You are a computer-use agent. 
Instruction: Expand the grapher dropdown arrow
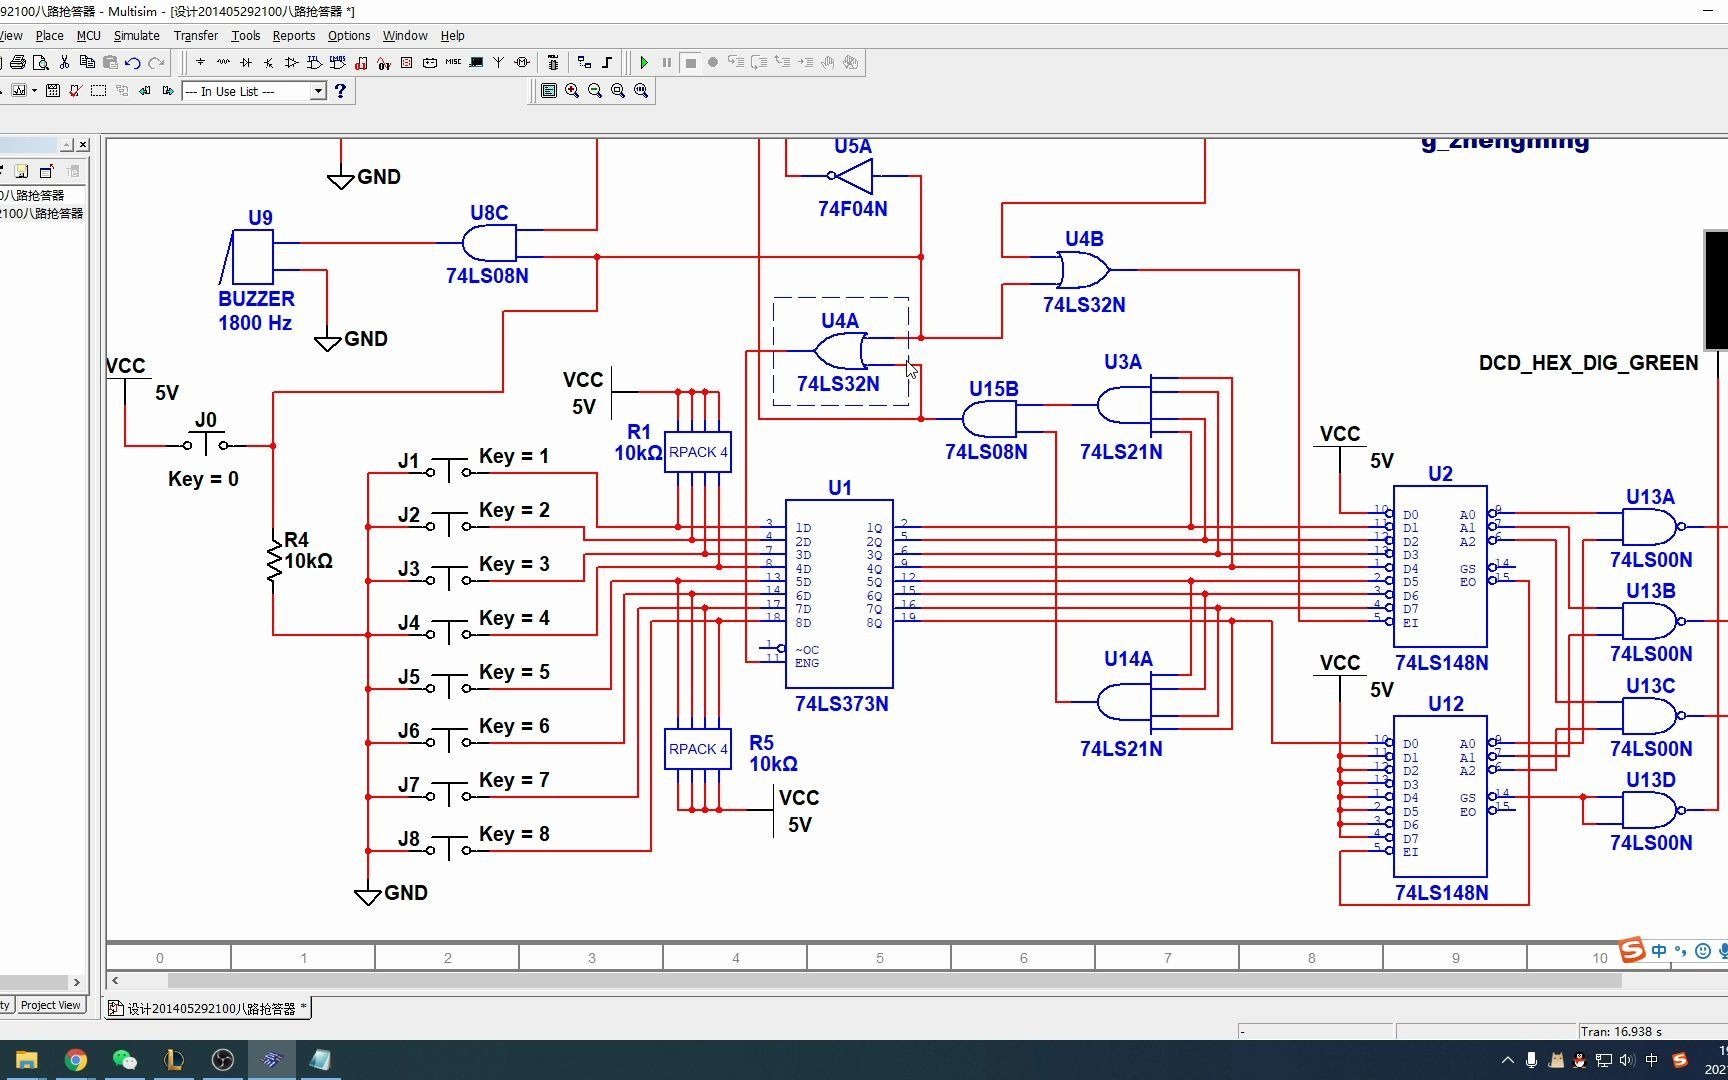click(x=34, y=91)
